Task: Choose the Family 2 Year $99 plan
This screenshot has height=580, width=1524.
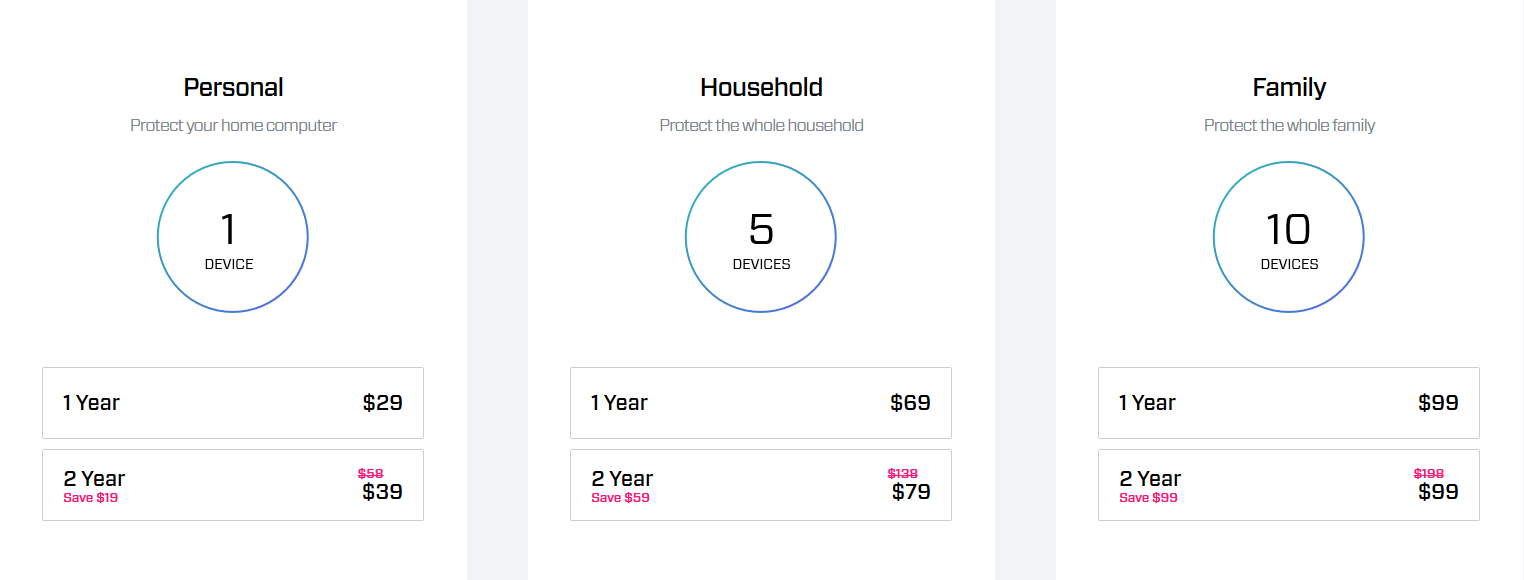Action: tap(1289, 485)
